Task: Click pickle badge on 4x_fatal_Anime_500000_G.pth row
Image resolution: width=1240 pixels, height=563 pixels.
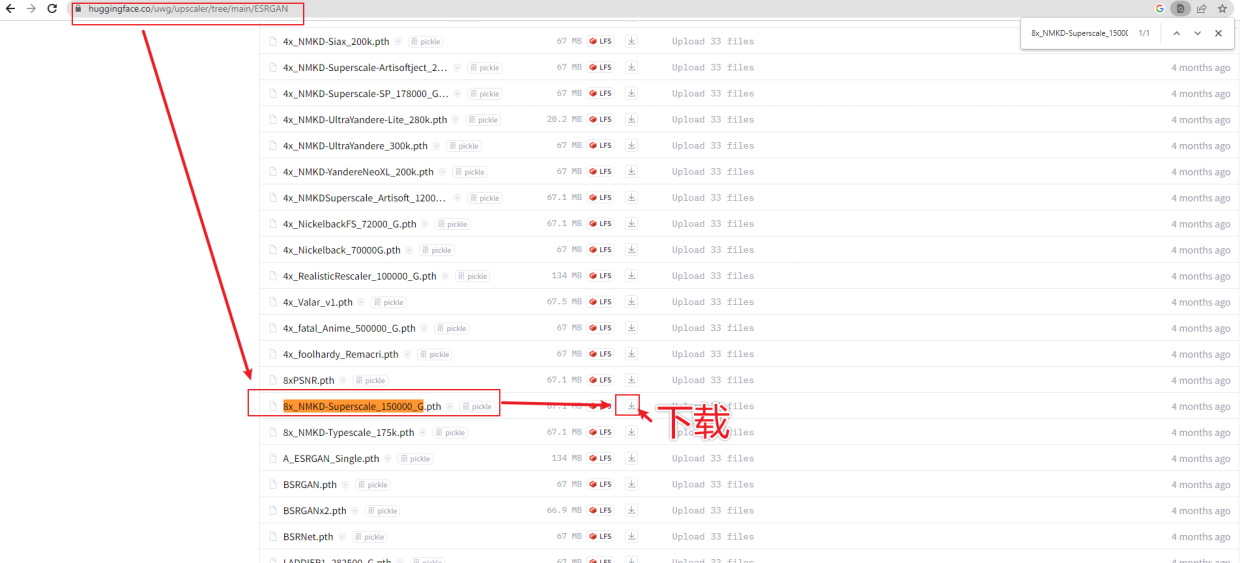Action: coord(452,328)
